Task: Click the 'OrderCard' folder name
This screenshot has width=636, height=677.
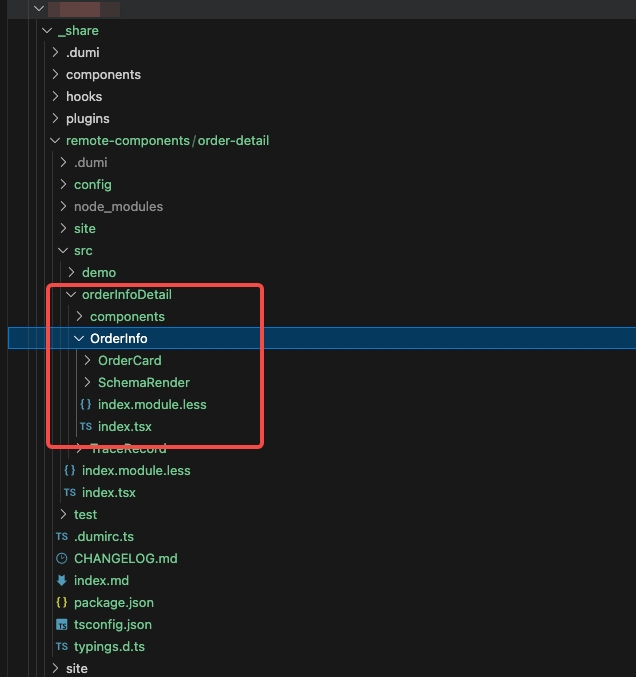Action: (130, 361)
